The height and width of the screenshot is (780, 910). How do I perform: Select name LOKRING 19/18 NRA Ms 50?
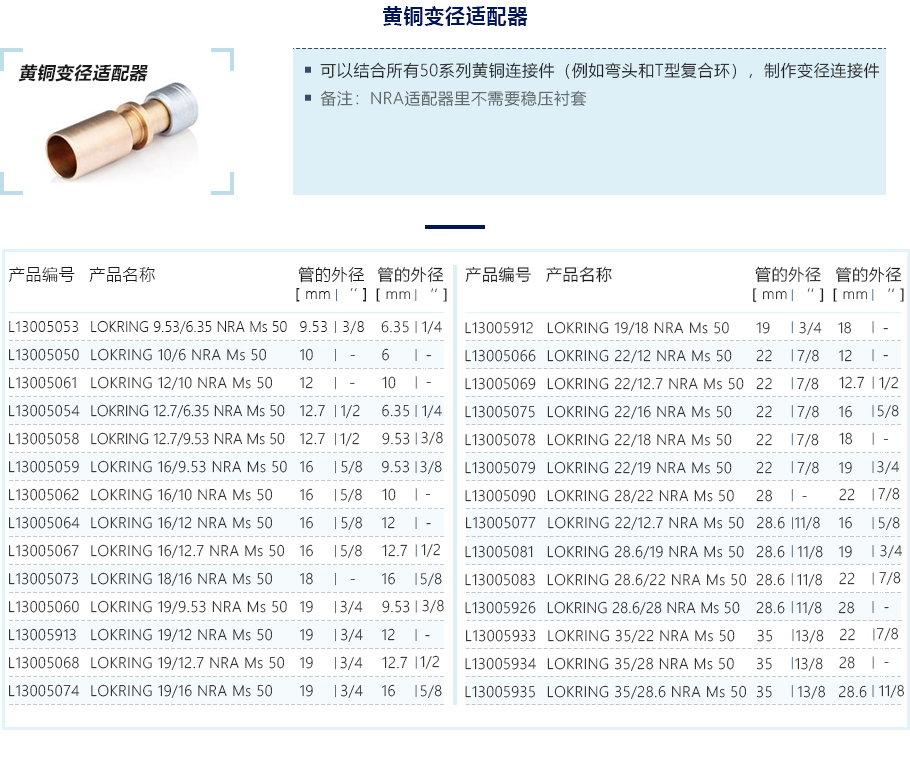(x=638, y=328)
